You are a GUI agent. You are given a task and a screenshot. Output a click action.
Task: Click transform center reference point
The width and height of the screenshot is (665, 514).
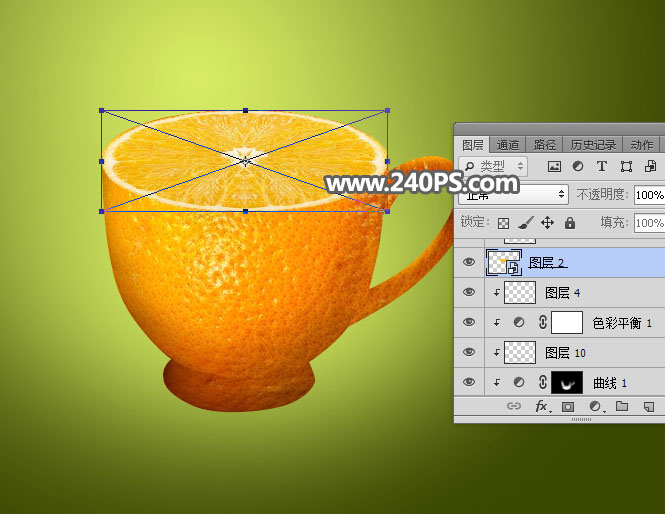coord(245,161)
